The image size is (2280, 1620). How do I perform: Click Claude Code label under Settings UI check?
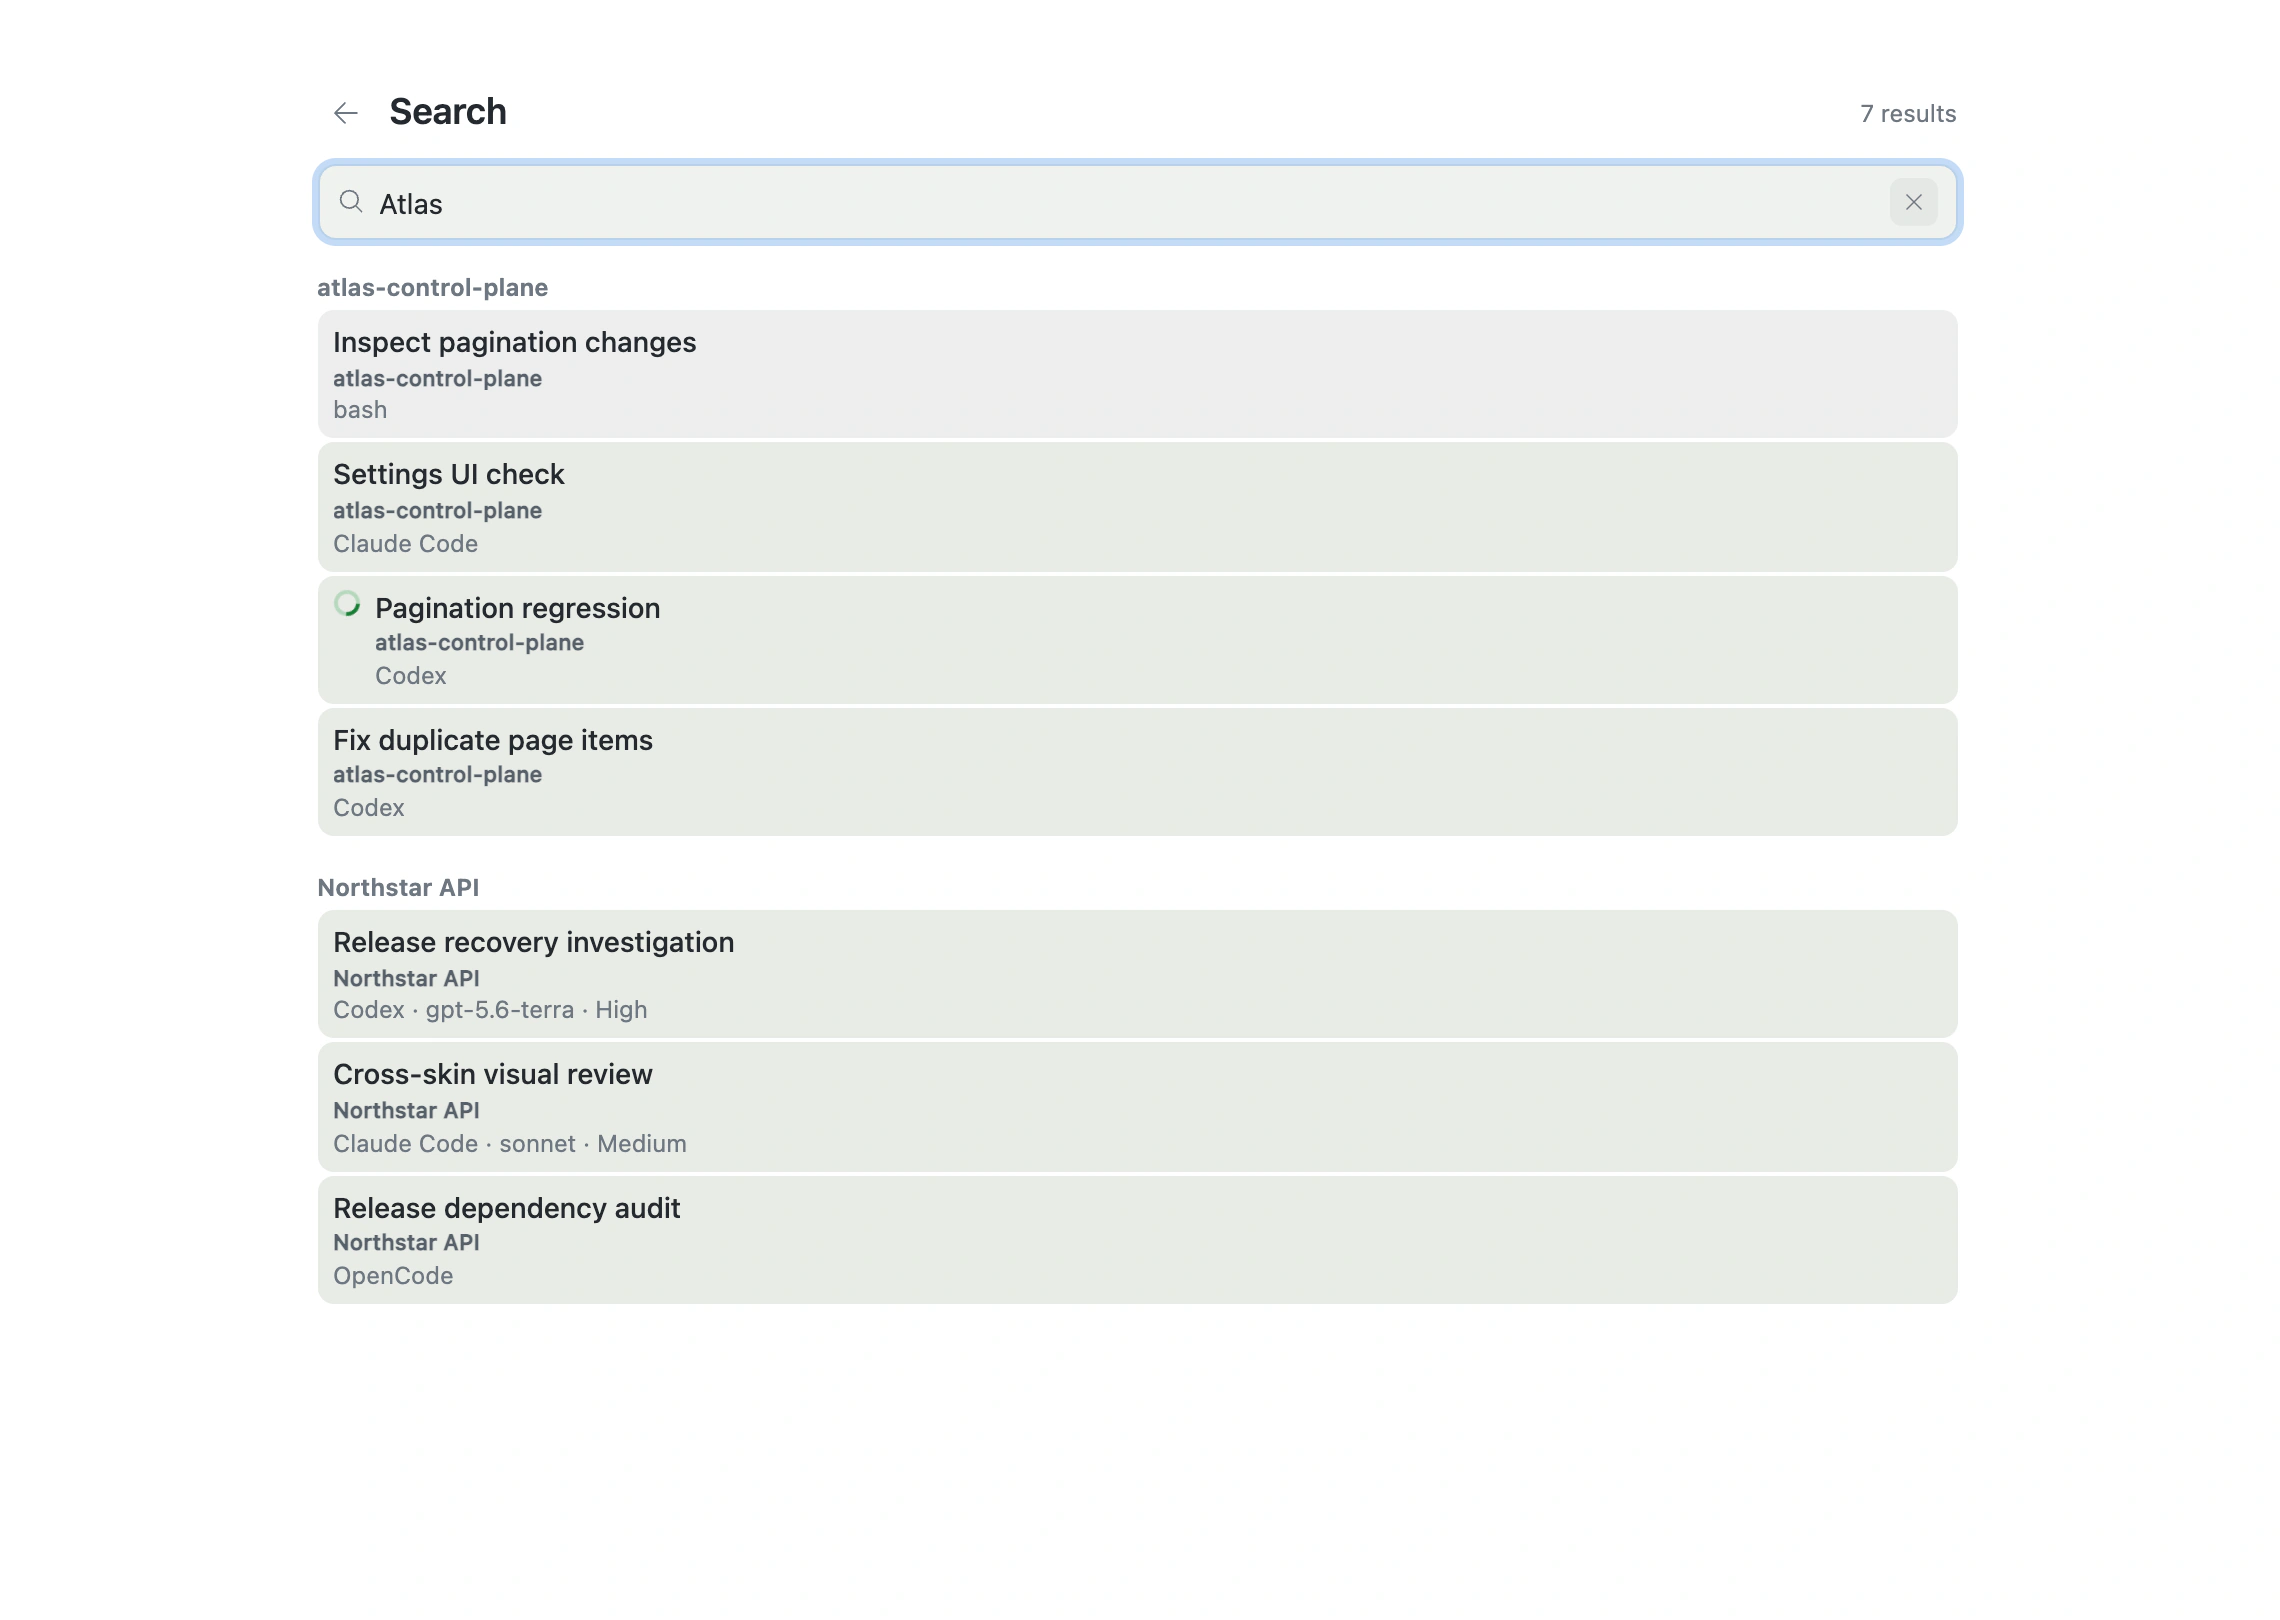(406, 544)
